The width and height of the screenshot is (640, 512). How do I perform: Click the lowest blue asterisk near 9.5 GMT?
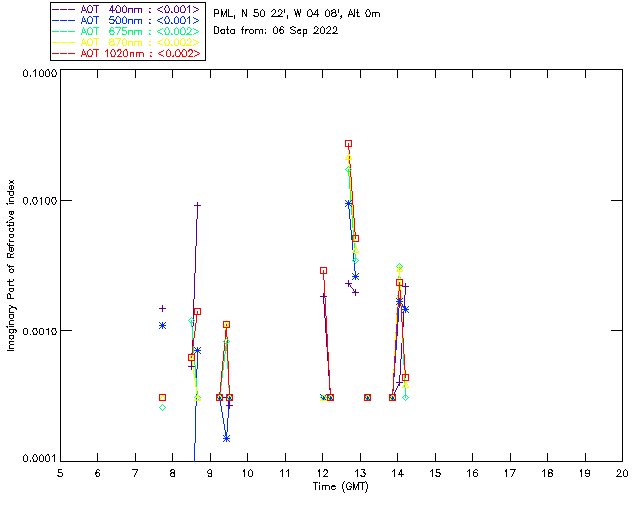[x=227, y=438]
